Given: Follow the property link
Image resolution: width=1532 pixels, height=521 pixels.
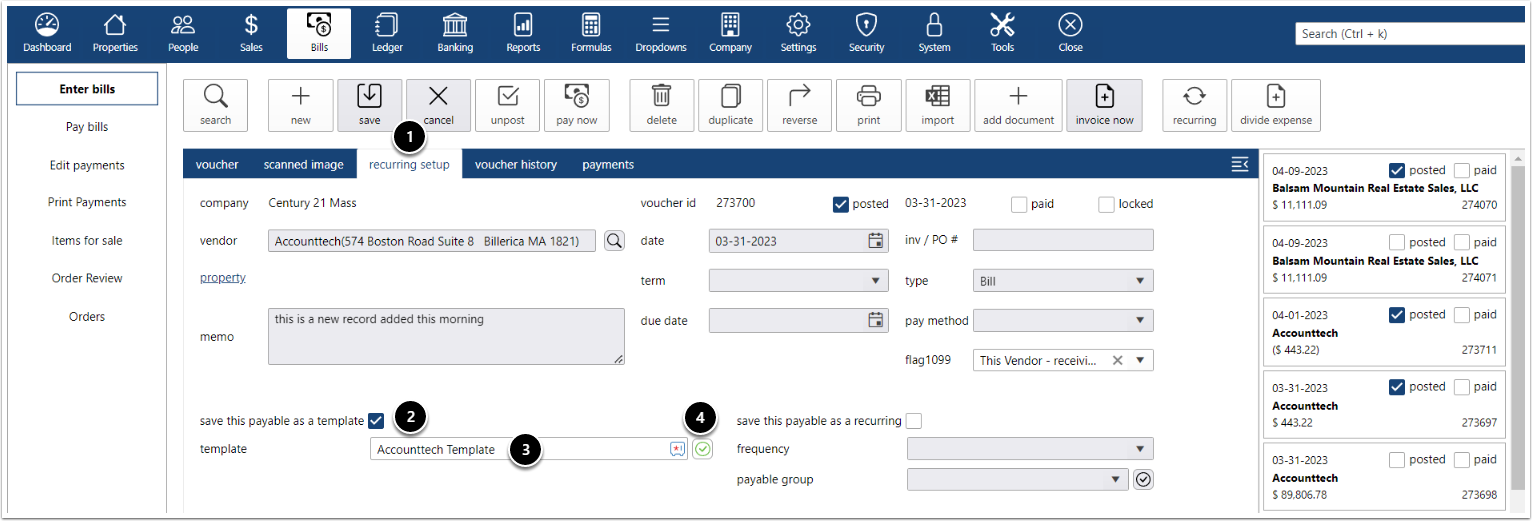Looking at the screenshot, I should [x=222, y=278].
